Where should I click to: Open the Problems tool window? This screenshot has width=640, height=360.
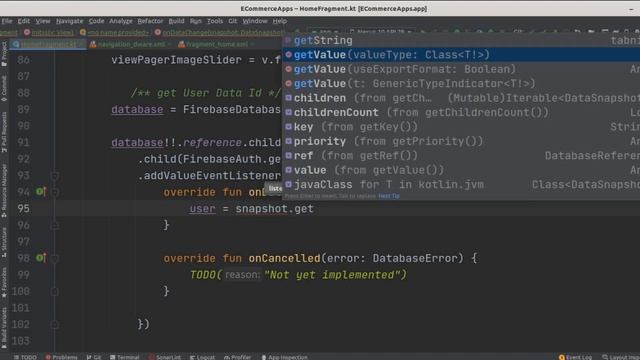[x=62, y=357]
